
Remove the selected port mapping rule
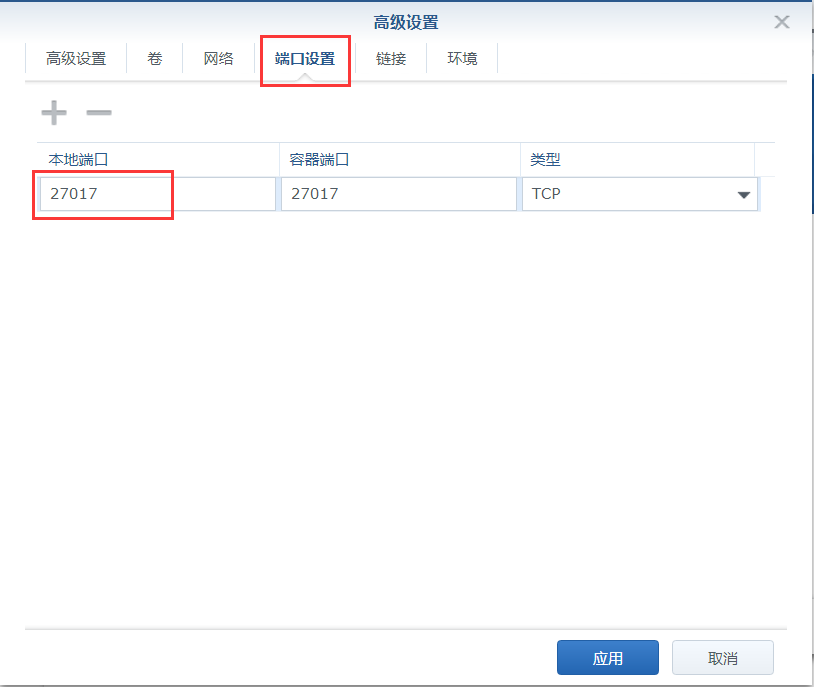[98, 111]
